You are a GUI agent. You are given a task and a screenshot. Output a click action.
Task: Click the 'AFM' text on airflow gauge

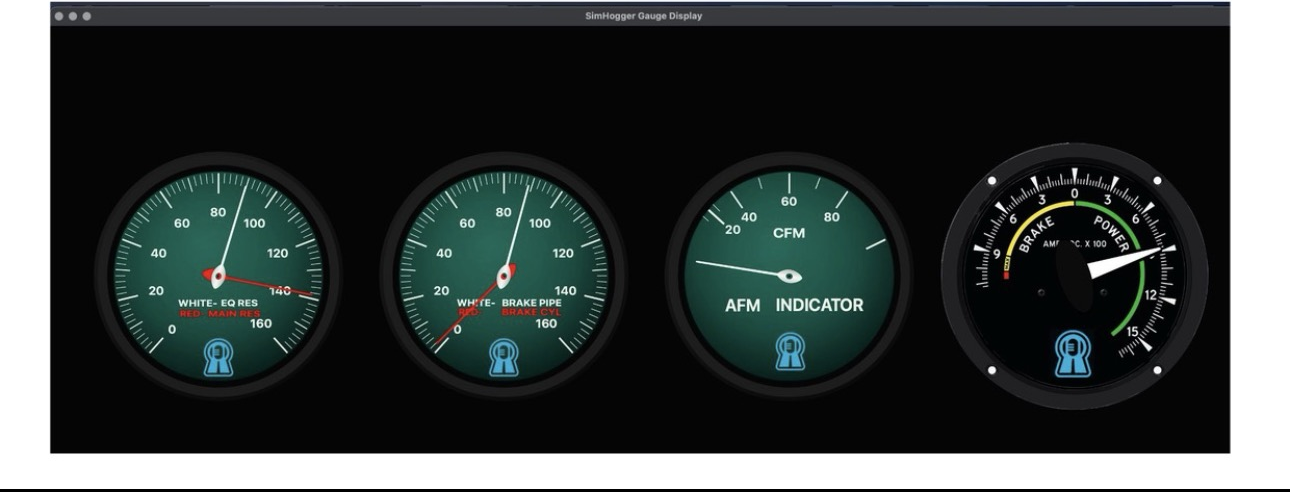(x=744, y=305)
